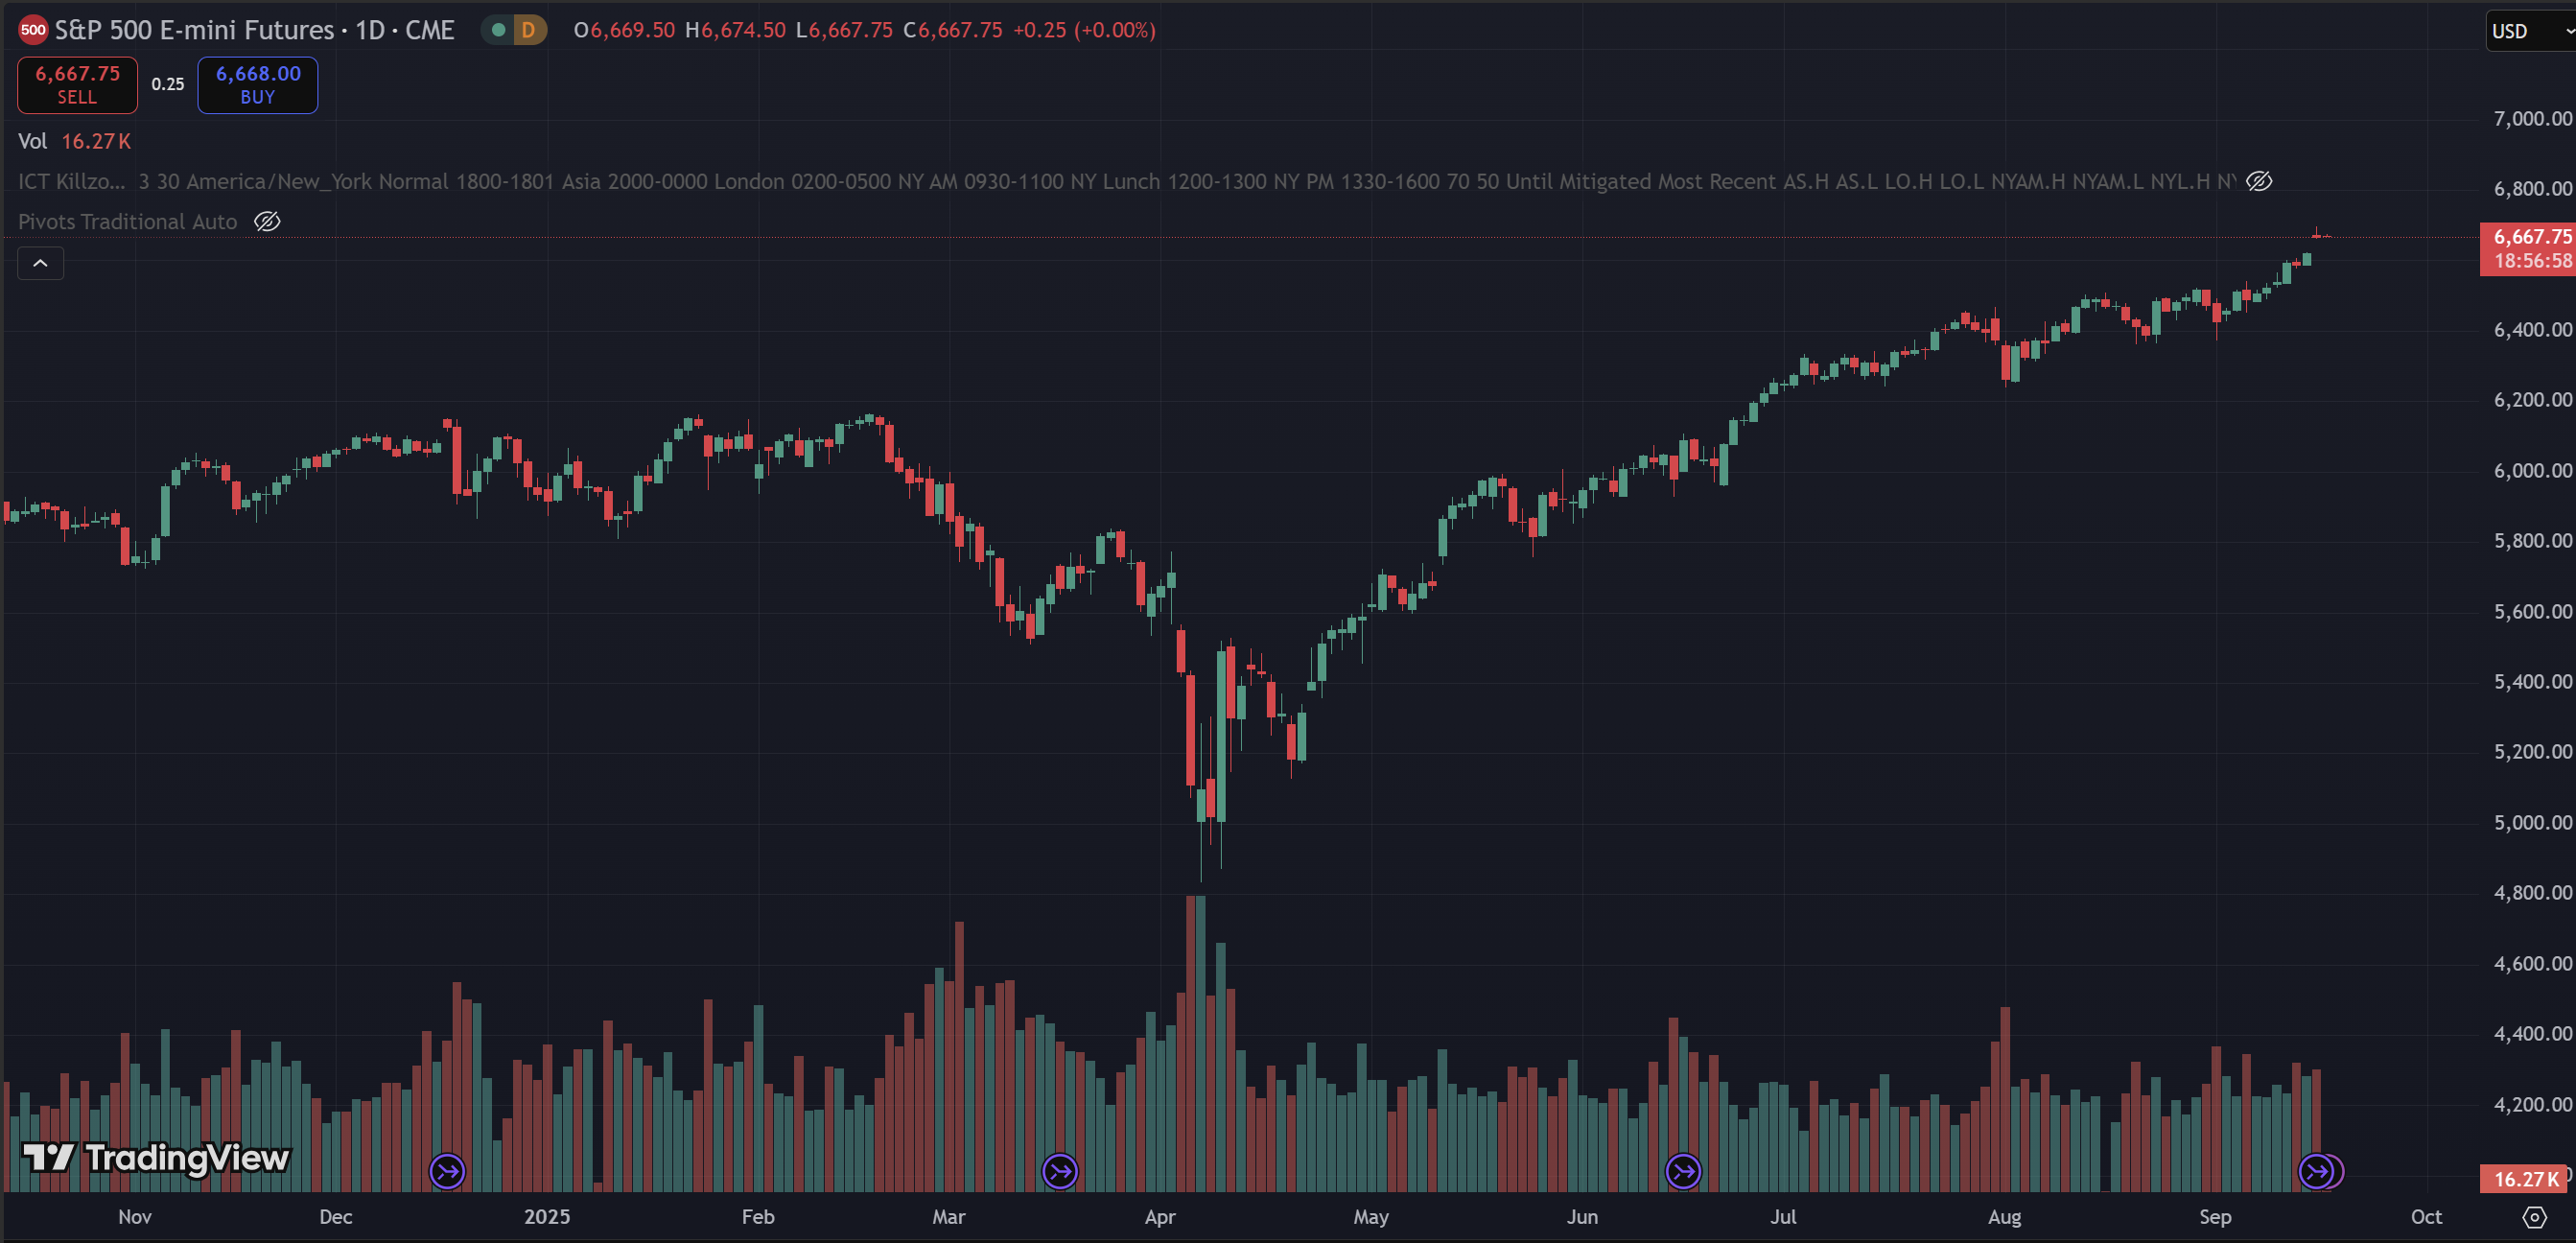Click the BUY 6,668.00 button
This screenshot has width=2576, height=1243.
coord(257,85)
